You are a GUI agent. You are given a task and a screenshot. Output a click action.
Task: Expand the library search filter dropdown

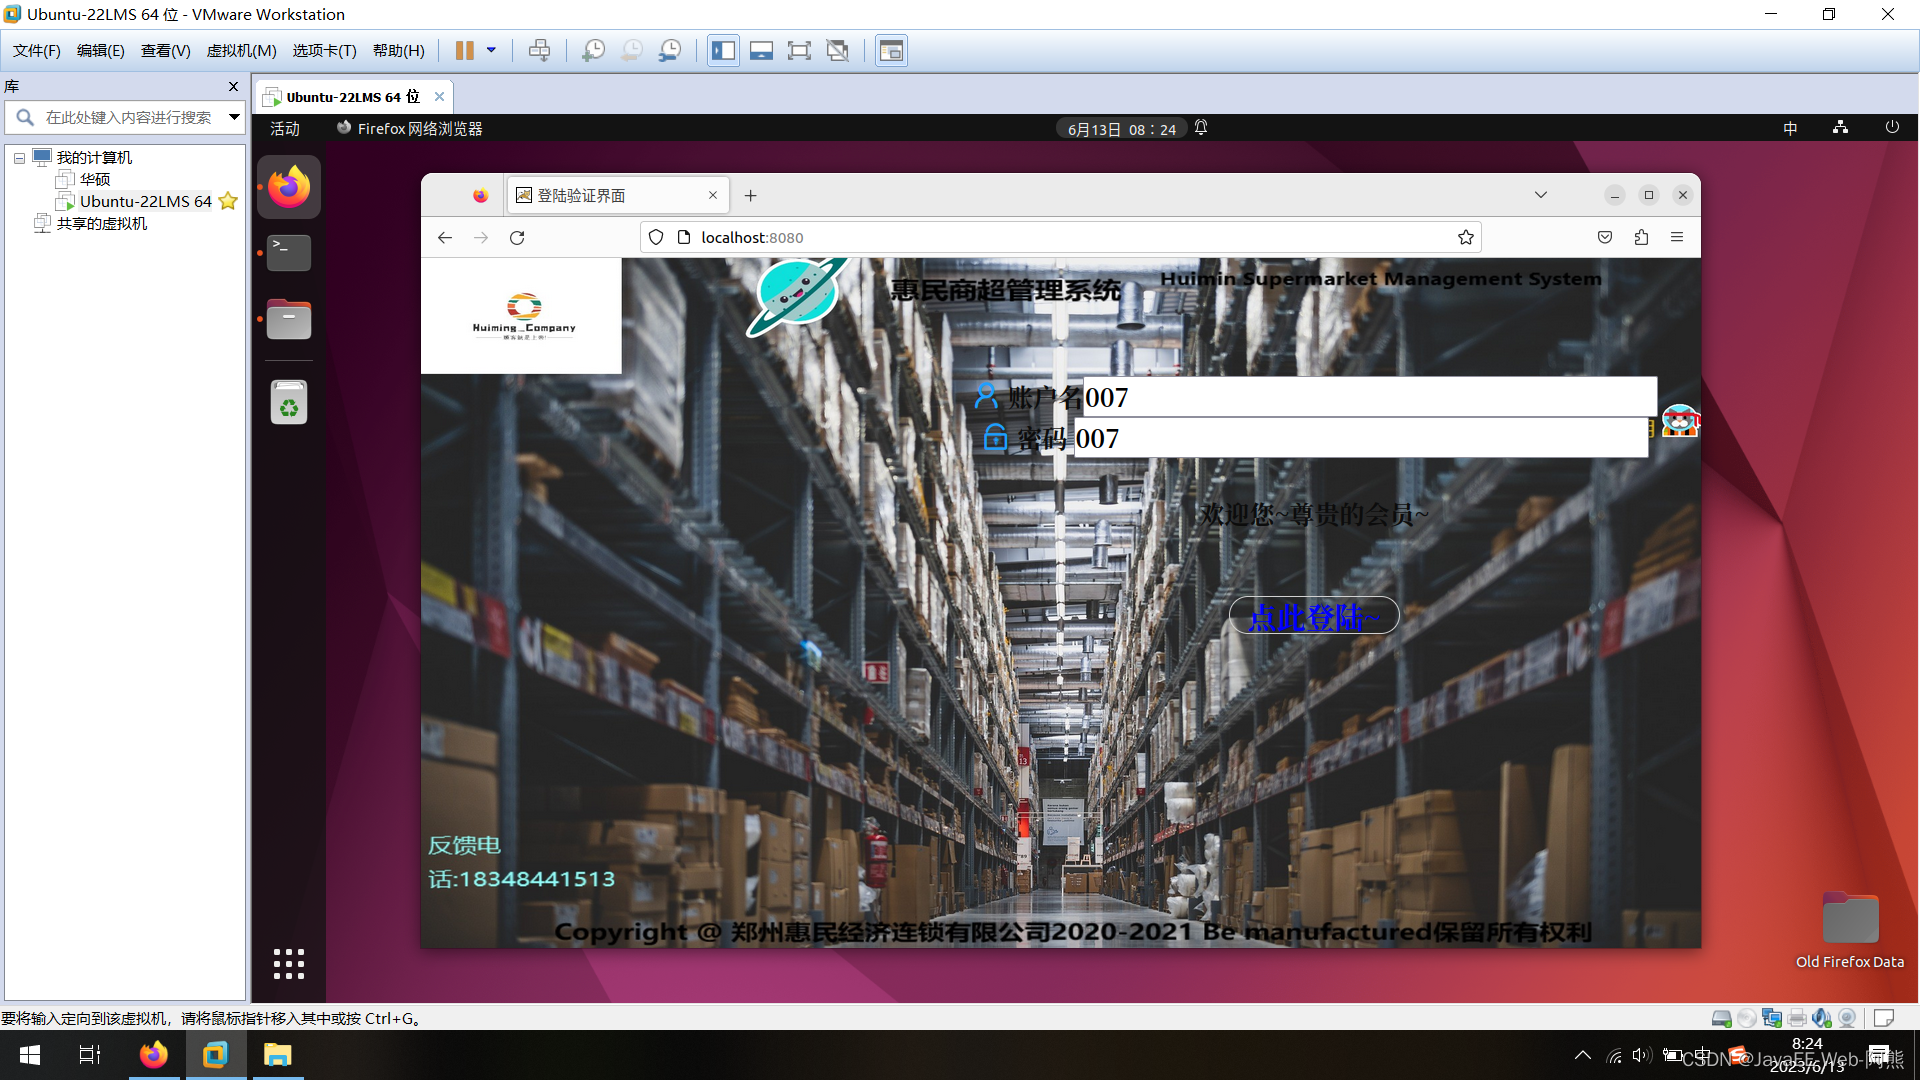pos(234,117)
